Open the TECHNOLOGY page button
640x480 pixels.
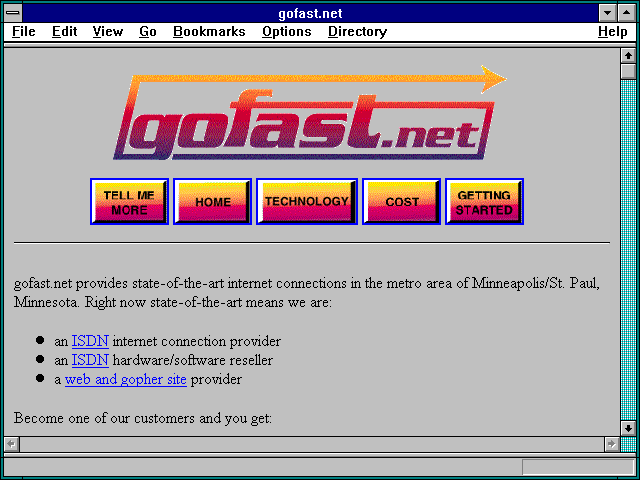coord(307,202)
